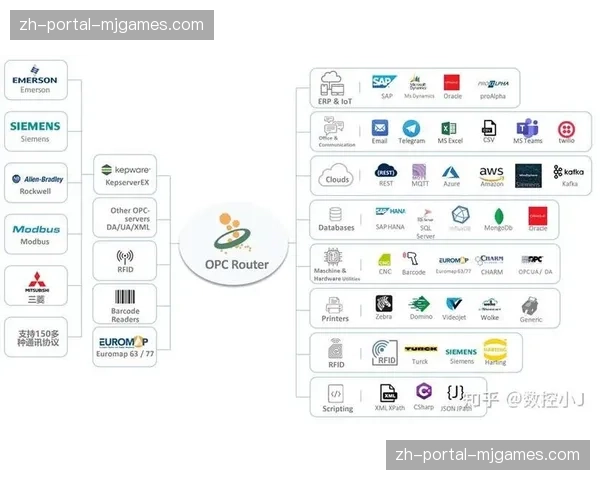Image resolution: width=600 pixels, height=480 pixels.
Task: Click the OPC Router center logo
Action: click(x=235, y=241)
